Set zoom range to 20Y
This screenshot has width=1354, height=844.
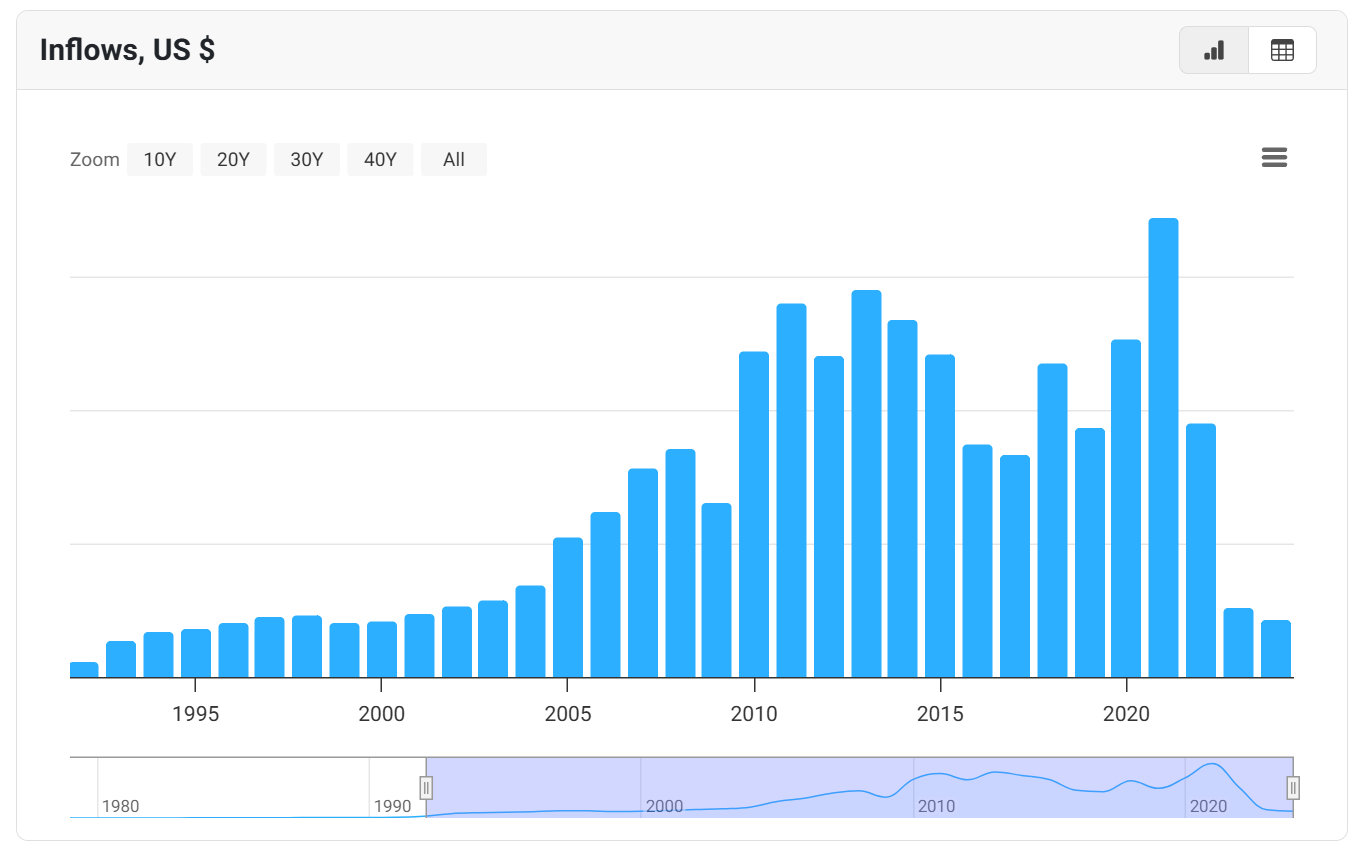[233, 159]
